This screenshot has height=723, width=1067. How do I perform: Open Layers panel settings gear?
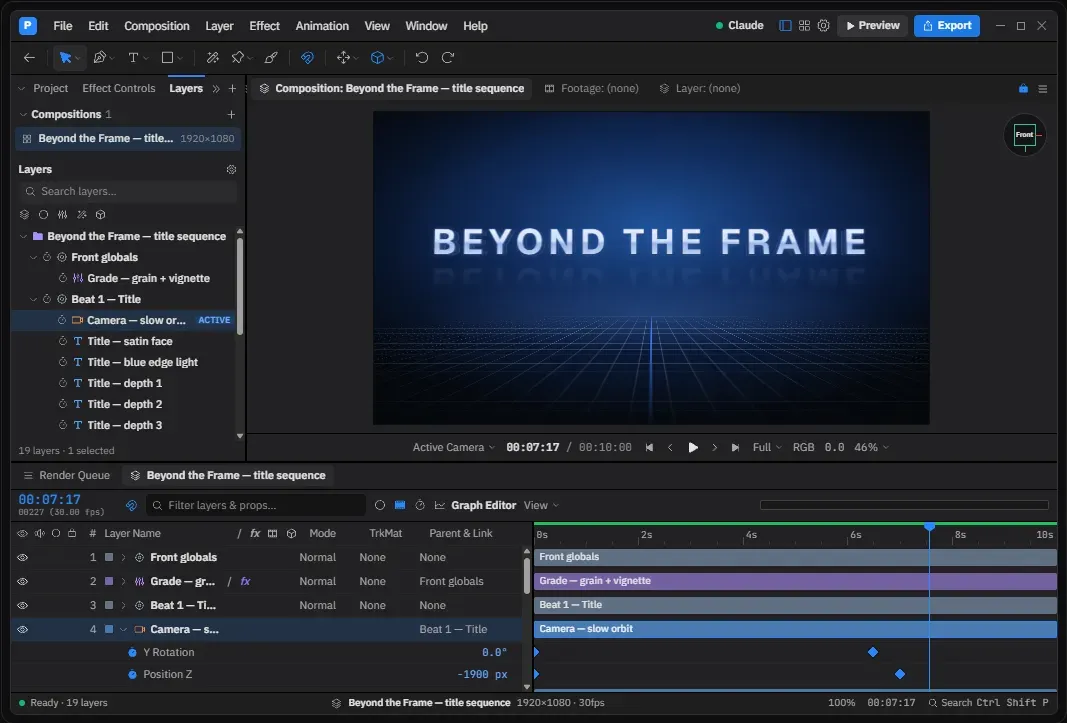pyautogui.click(x=231, y=170)
